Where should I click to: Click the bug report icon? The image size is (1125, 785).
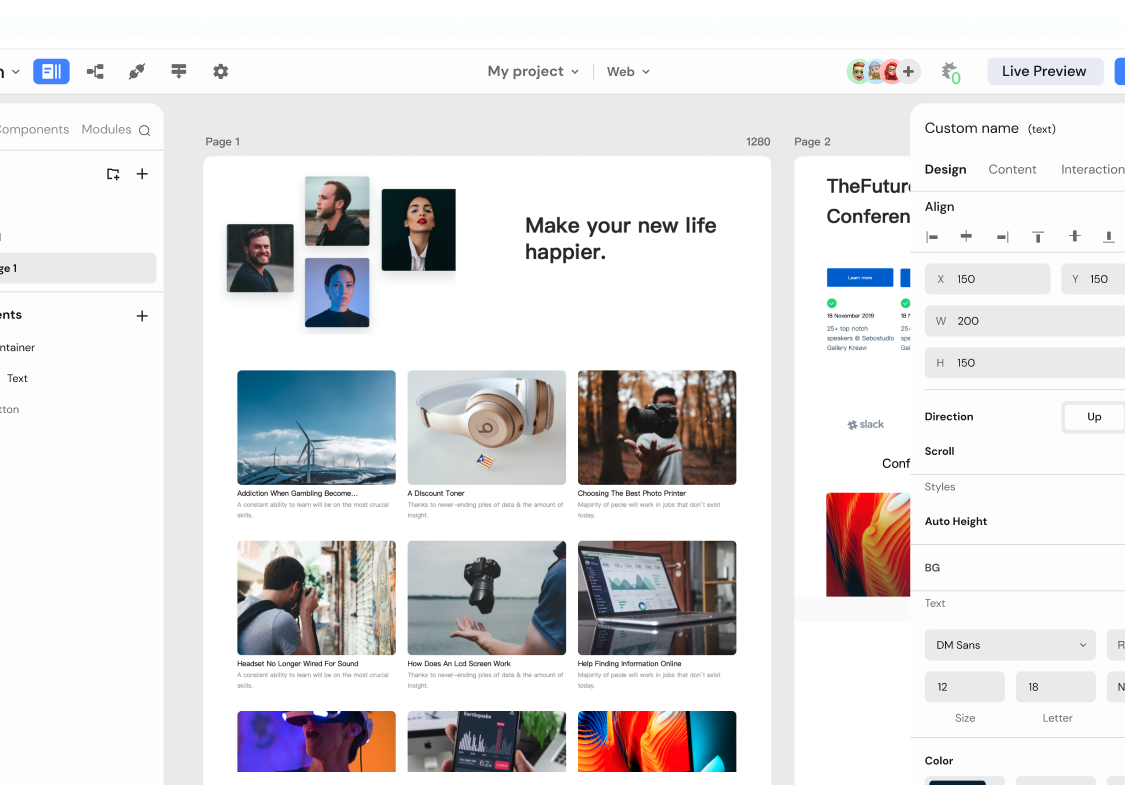950,71
